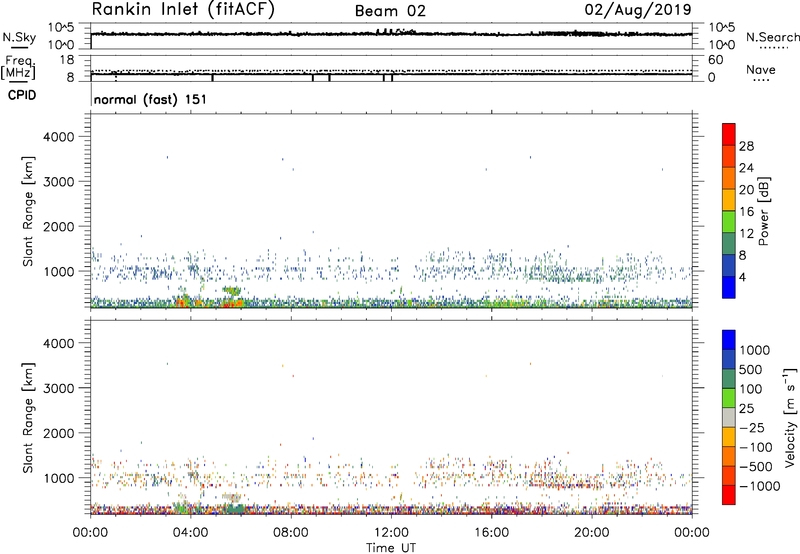Click the '60' Nave axis tick label

tap(715, 60)
